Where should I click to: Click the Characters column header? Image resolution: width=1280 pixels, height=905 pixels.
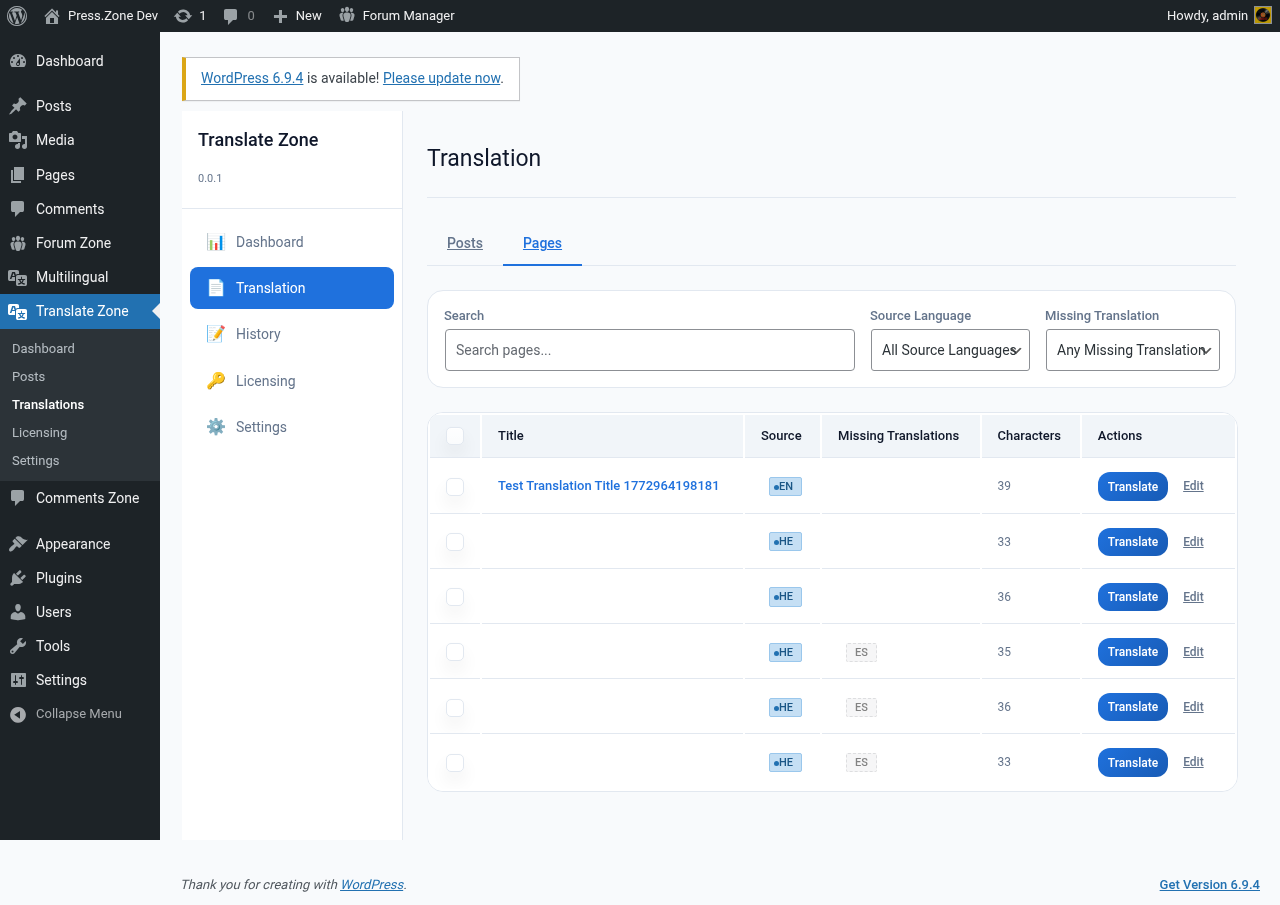click(x=1029, y=436)
